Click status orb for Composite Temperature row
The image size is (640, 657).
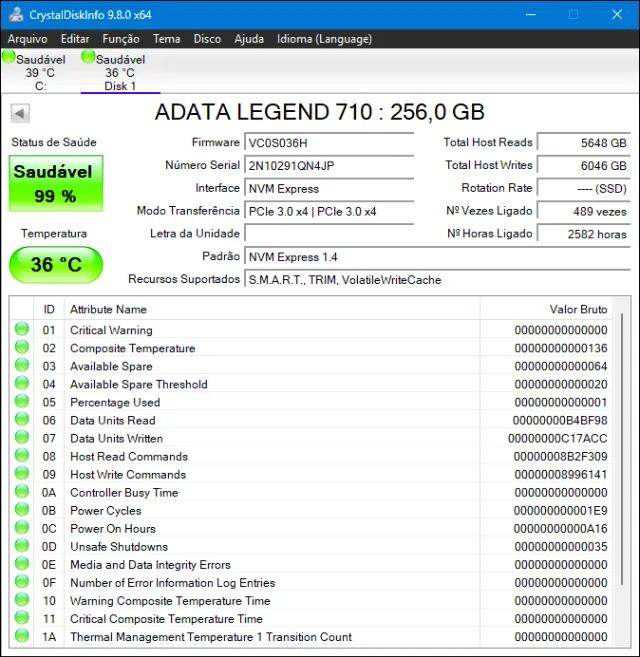coord(22,347)
